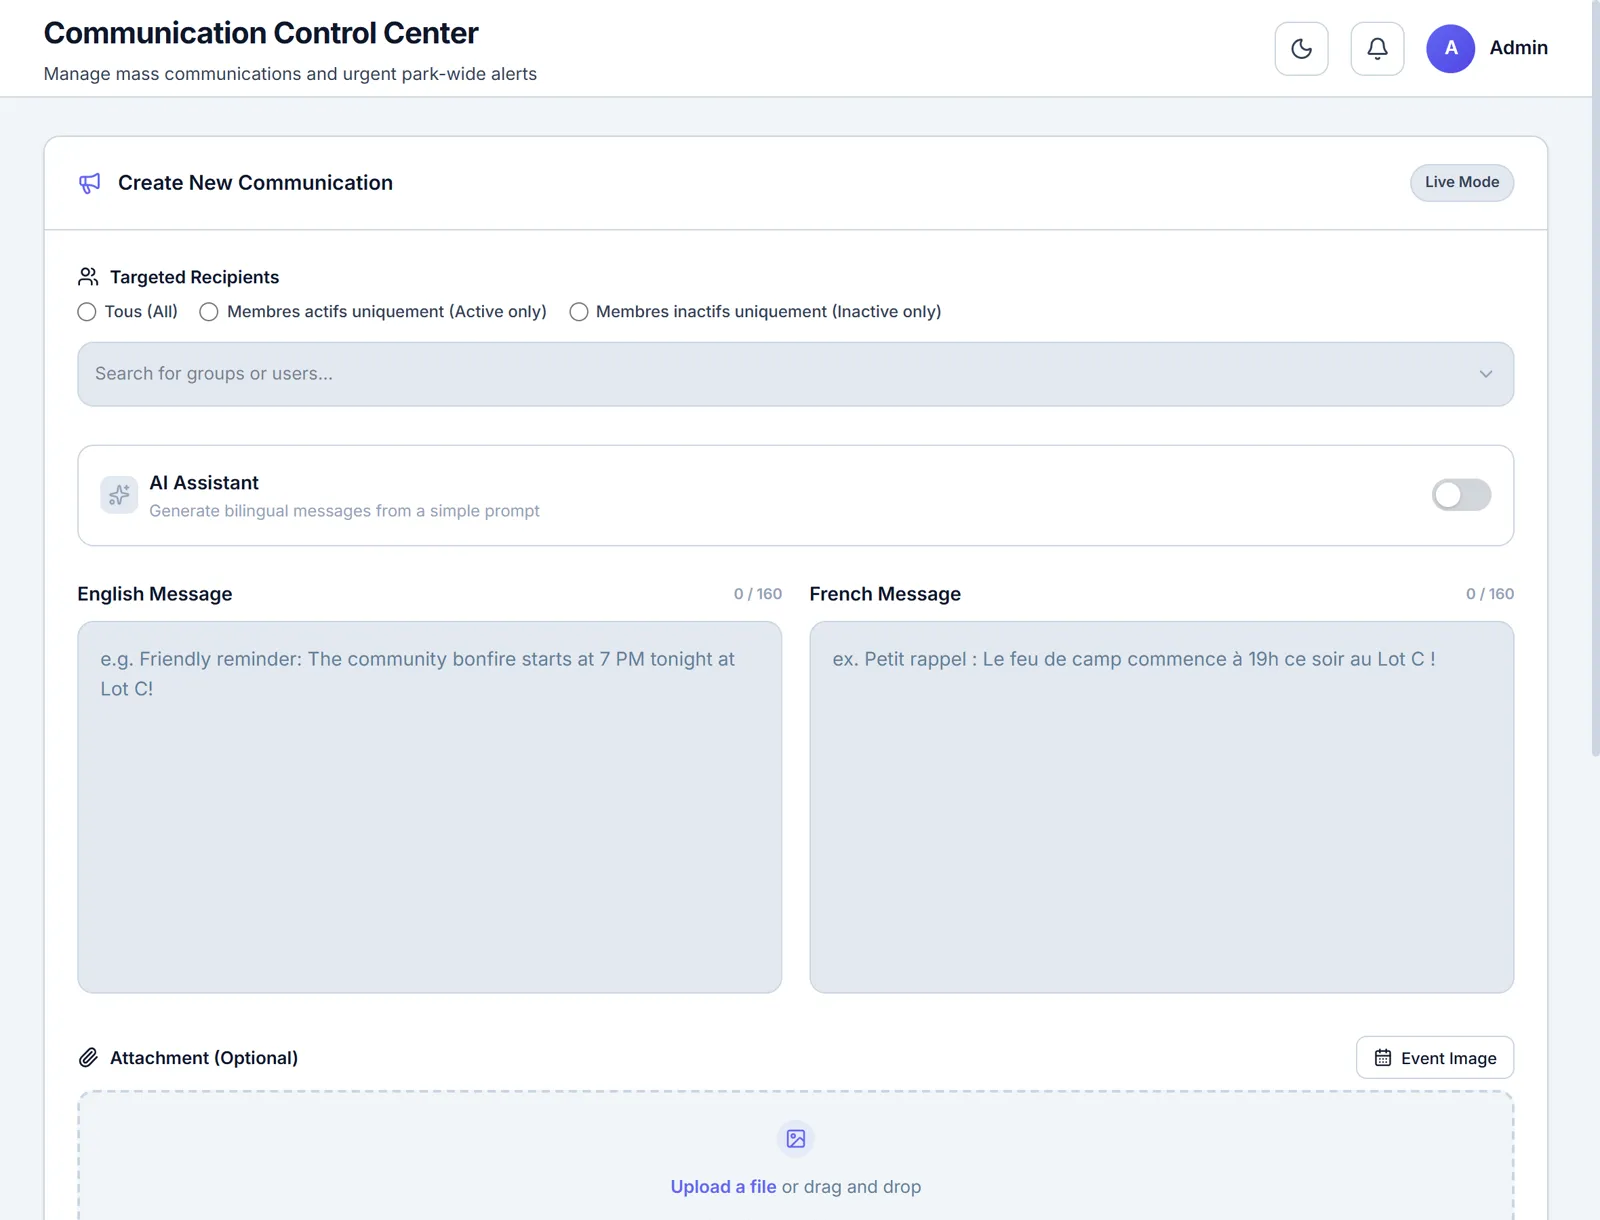The image size is (1600, 1220).
Task: Click the Communication Control Center heading
Action: click(x=261, y=33)
